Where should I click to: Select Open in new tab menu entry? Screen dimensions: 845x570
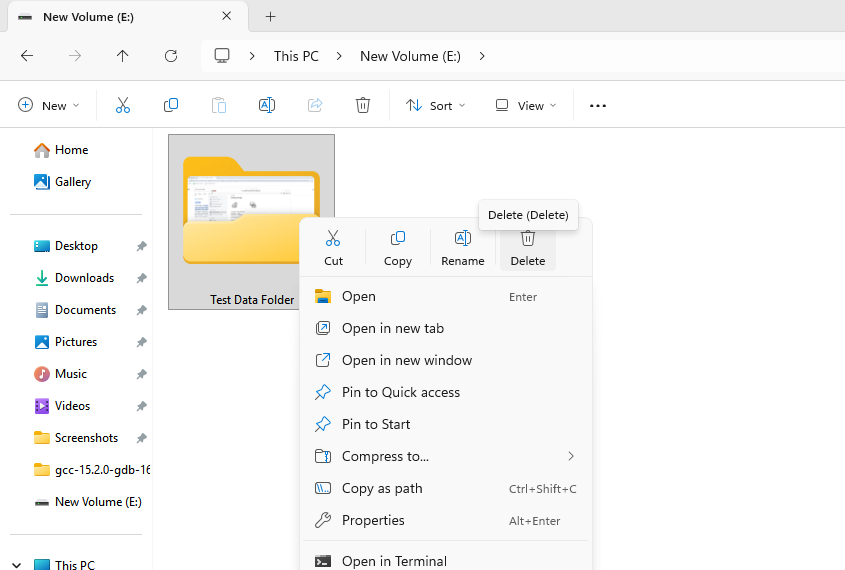pos(392,328)
